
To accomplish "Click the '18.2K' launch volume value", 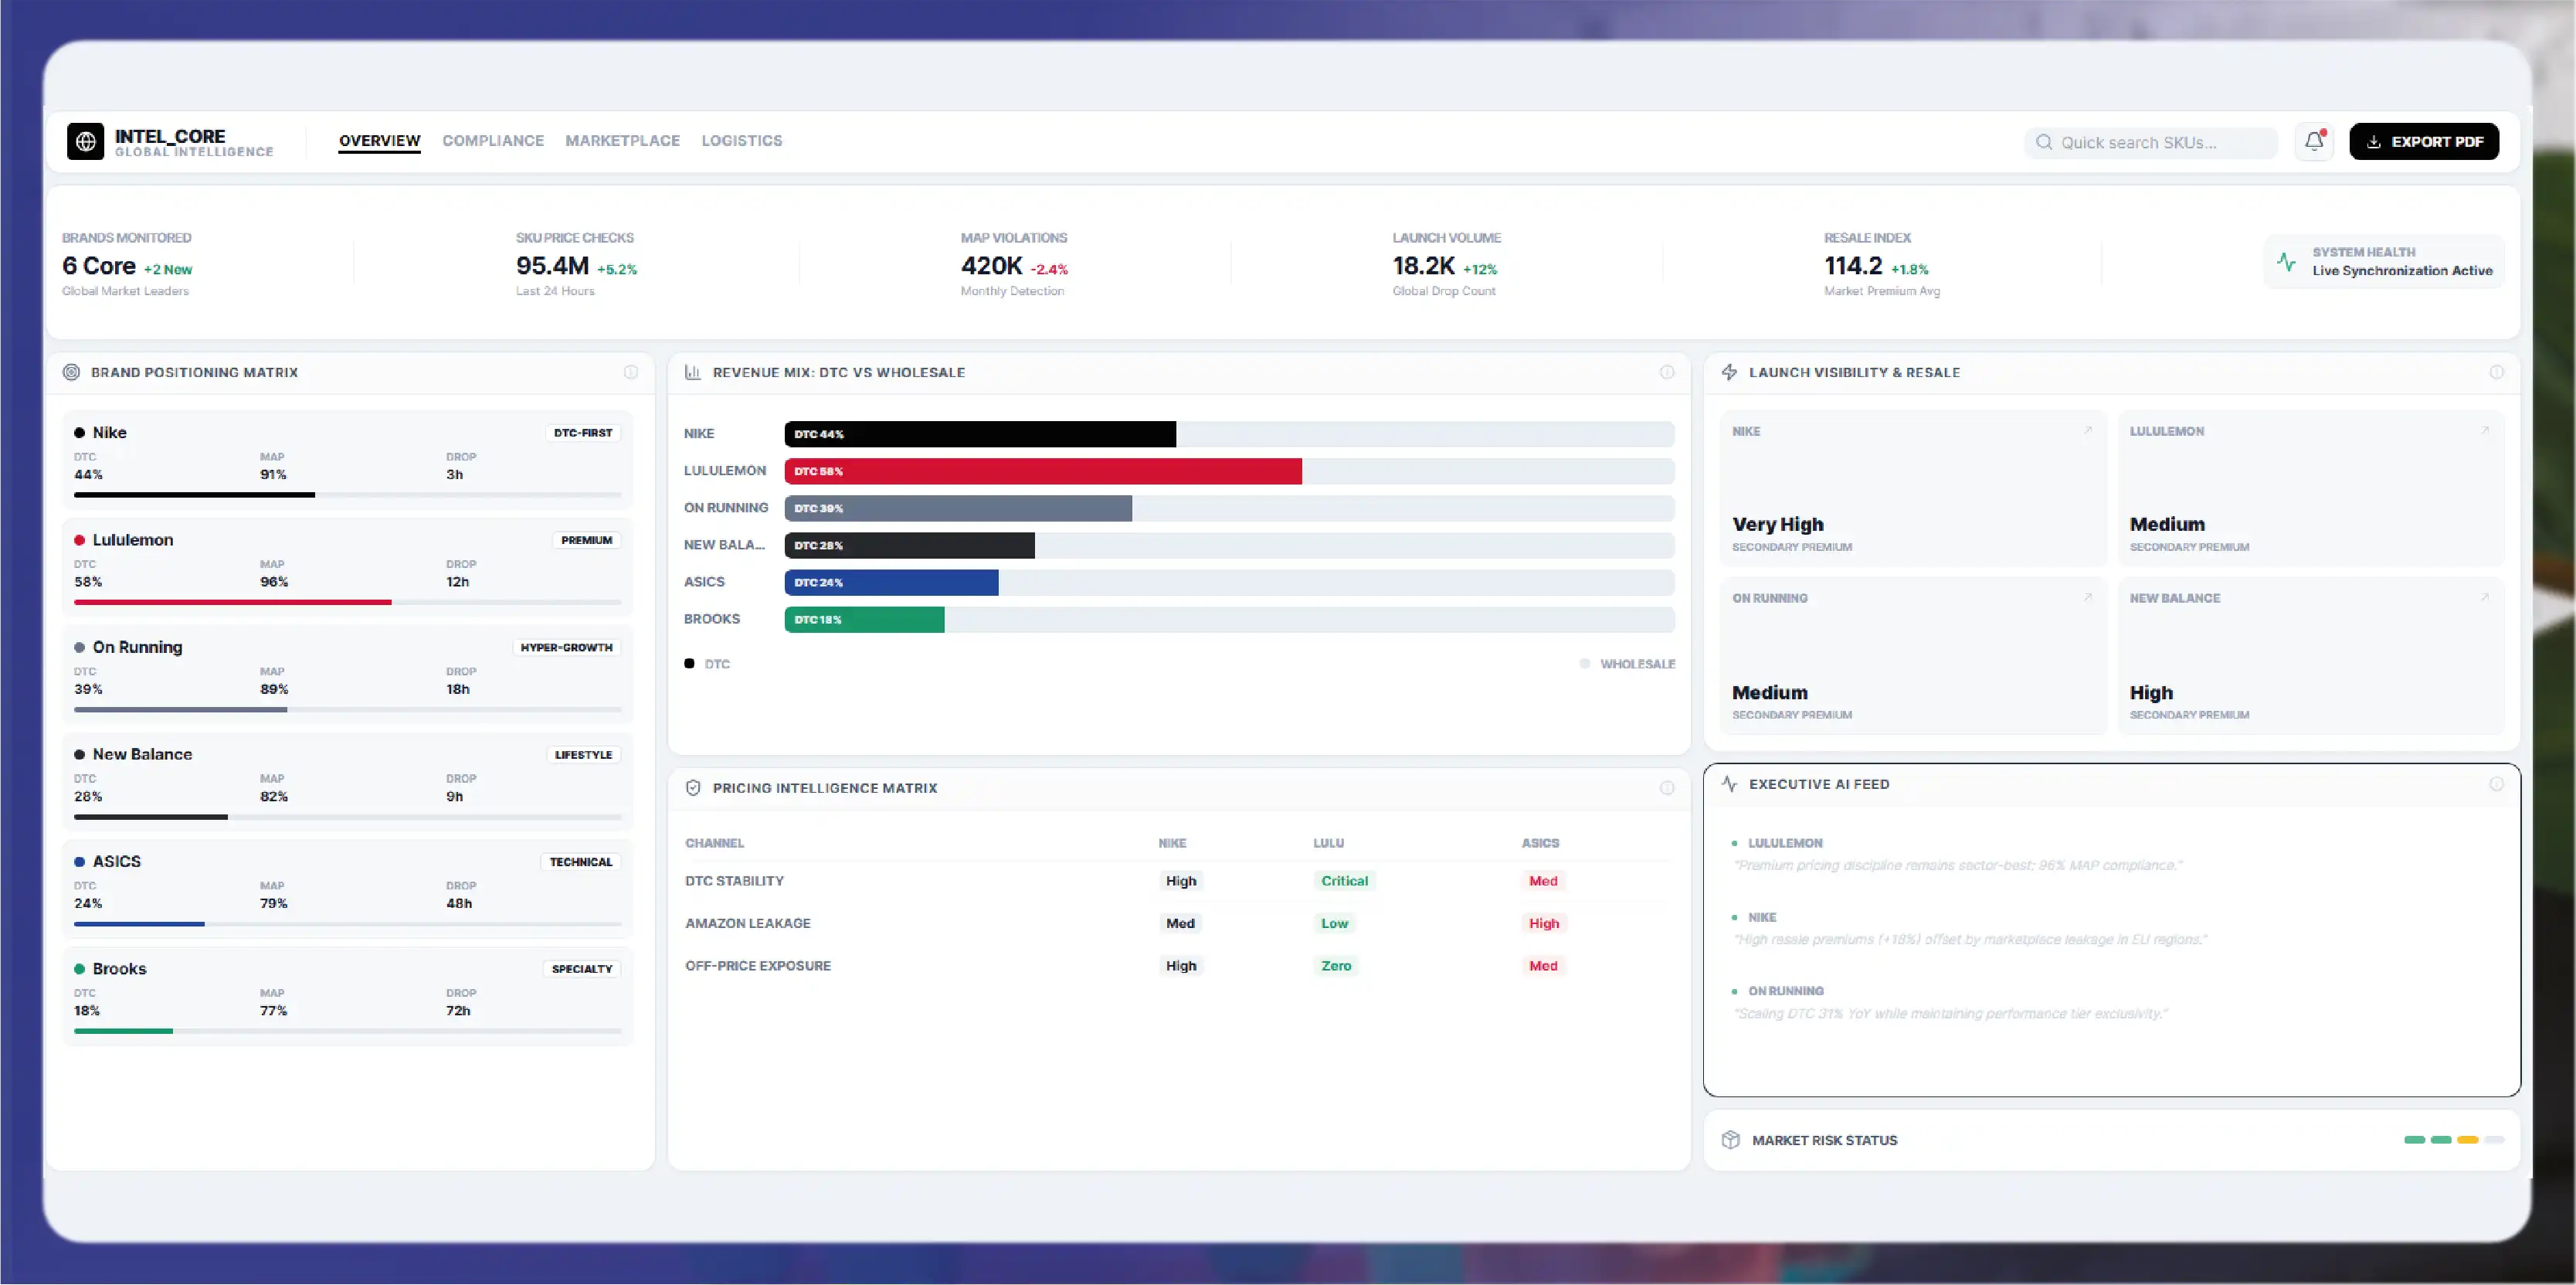I will pyautogui.click(x=1423, y=266).
